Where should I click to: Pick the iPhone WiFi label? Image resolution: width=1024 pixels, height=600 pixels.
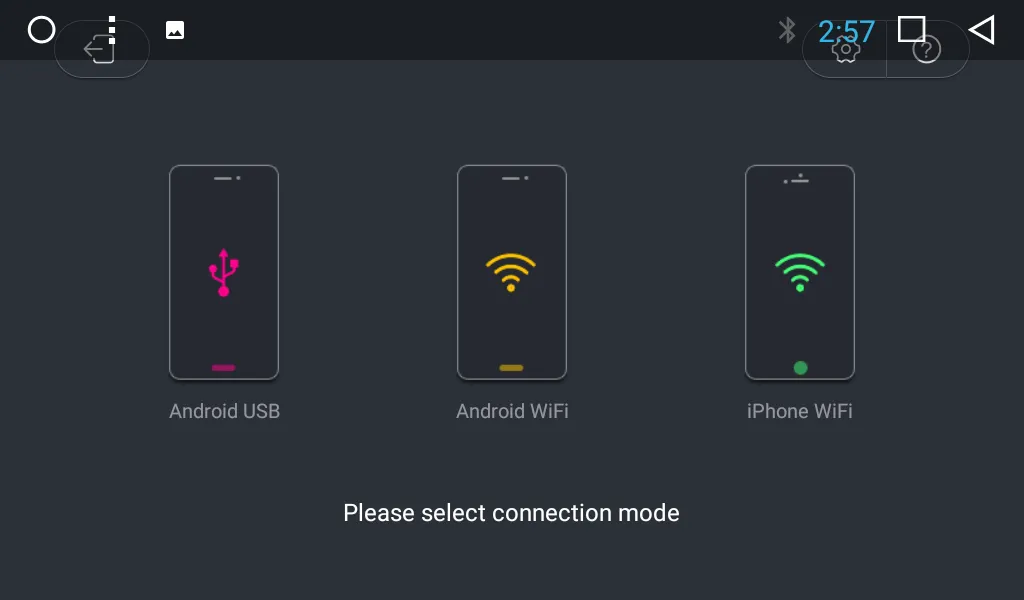pos(800,411)
